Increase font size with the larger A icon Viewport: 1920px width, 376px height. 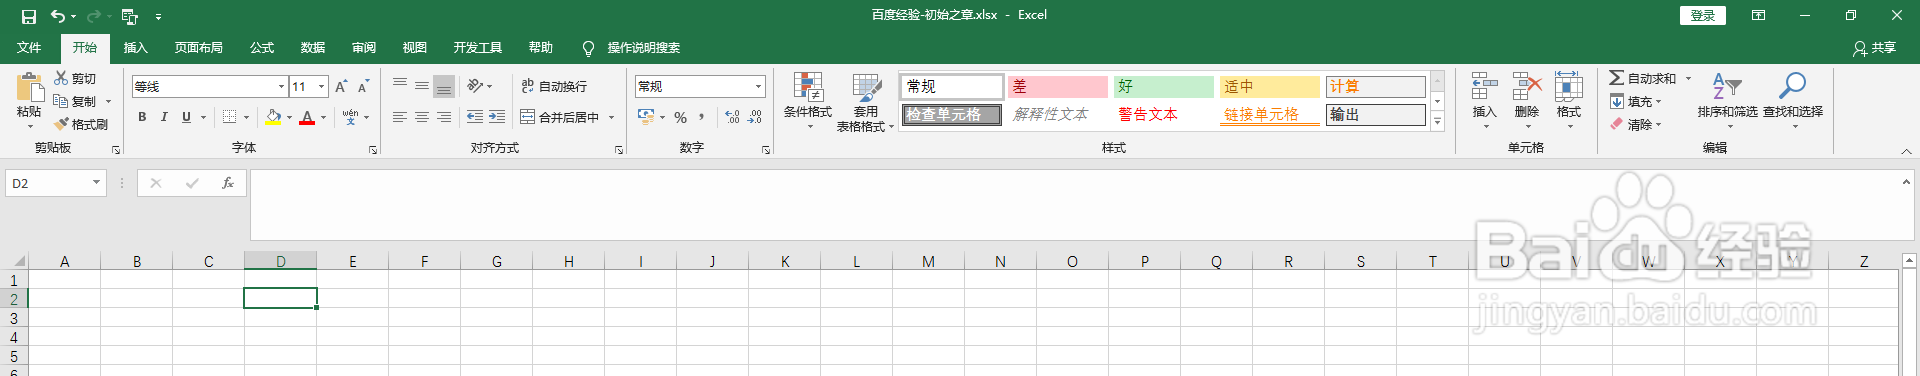341,87
